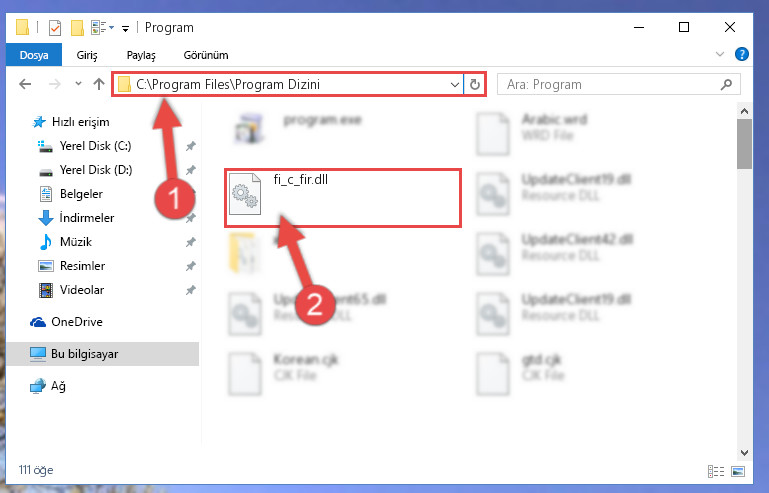This screenshot has height=493, width=769.
Task: Open Yerel Disk (C:) in sidebar
Action: (x=95, y=146)
